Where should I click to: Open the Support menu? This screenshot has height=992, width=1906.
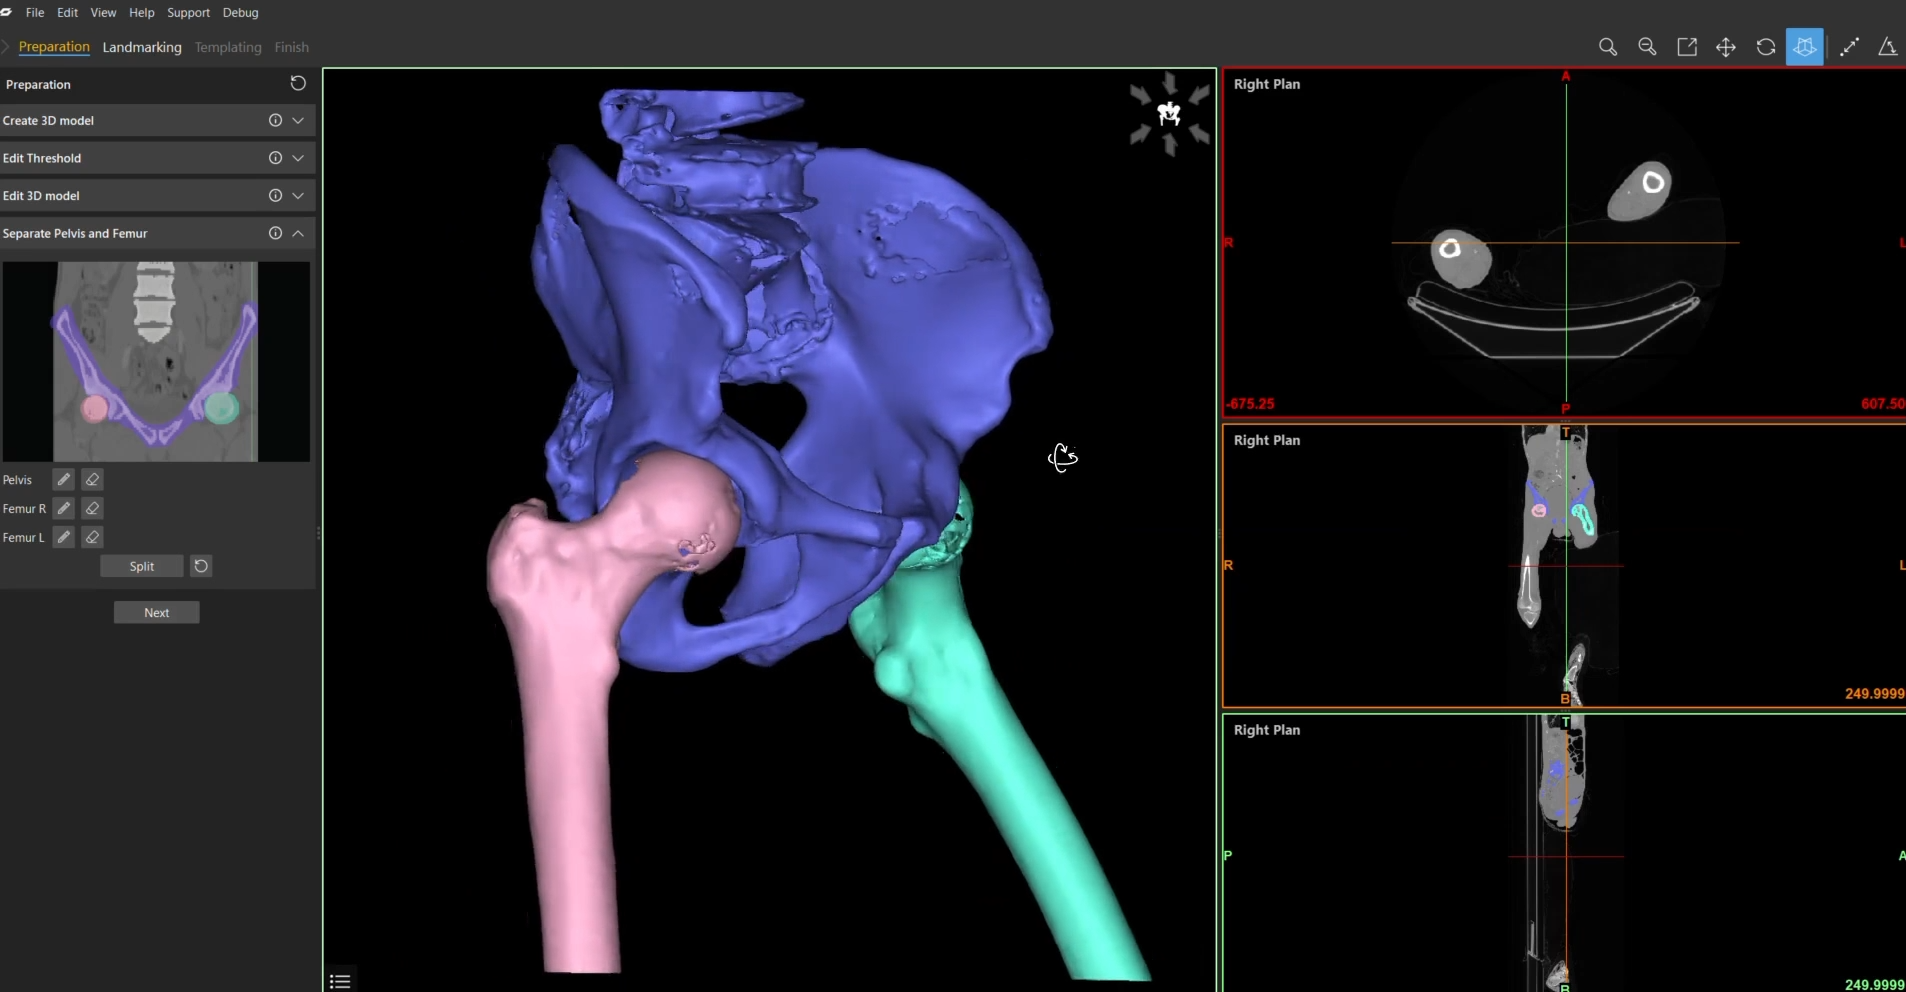coord(188,13)
